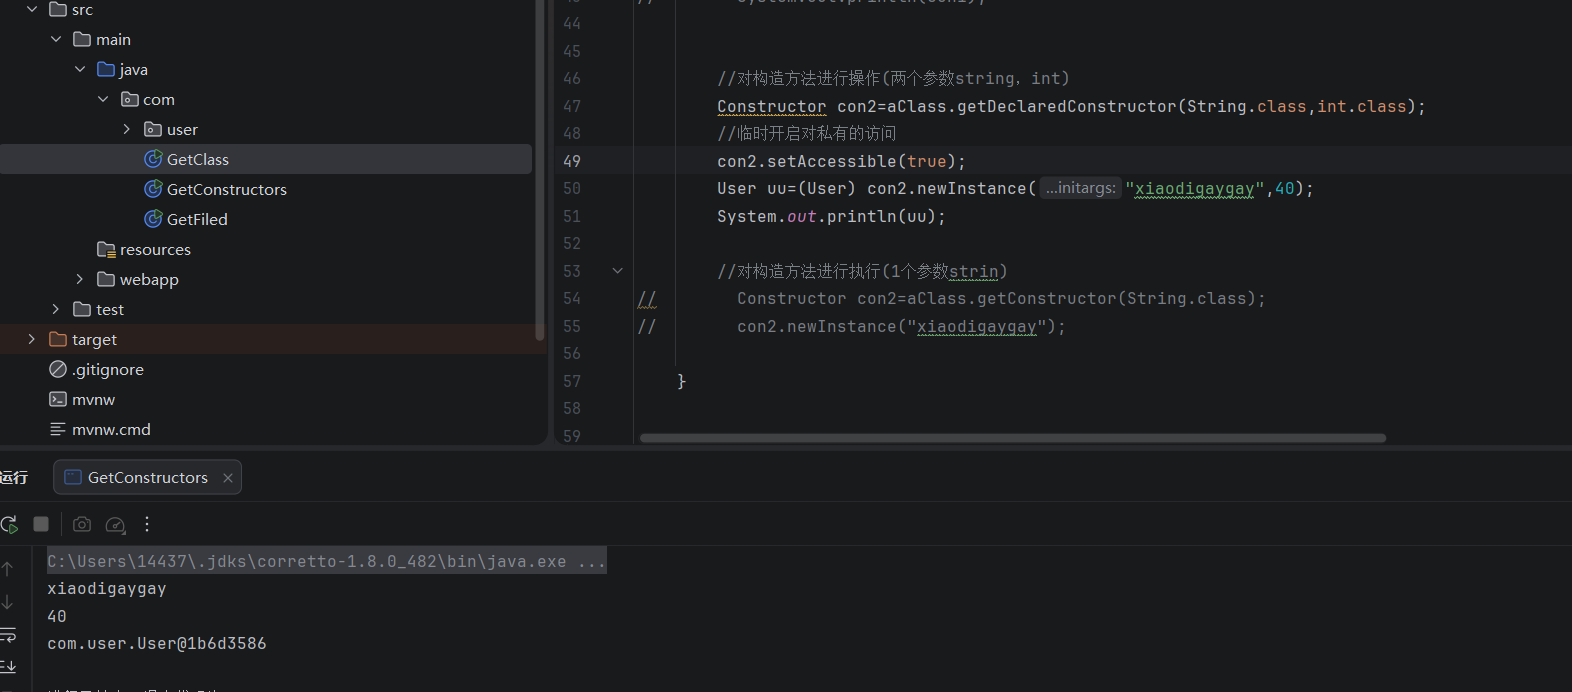Toggle soft-wrap in the console output

click(x=7, y=635)
